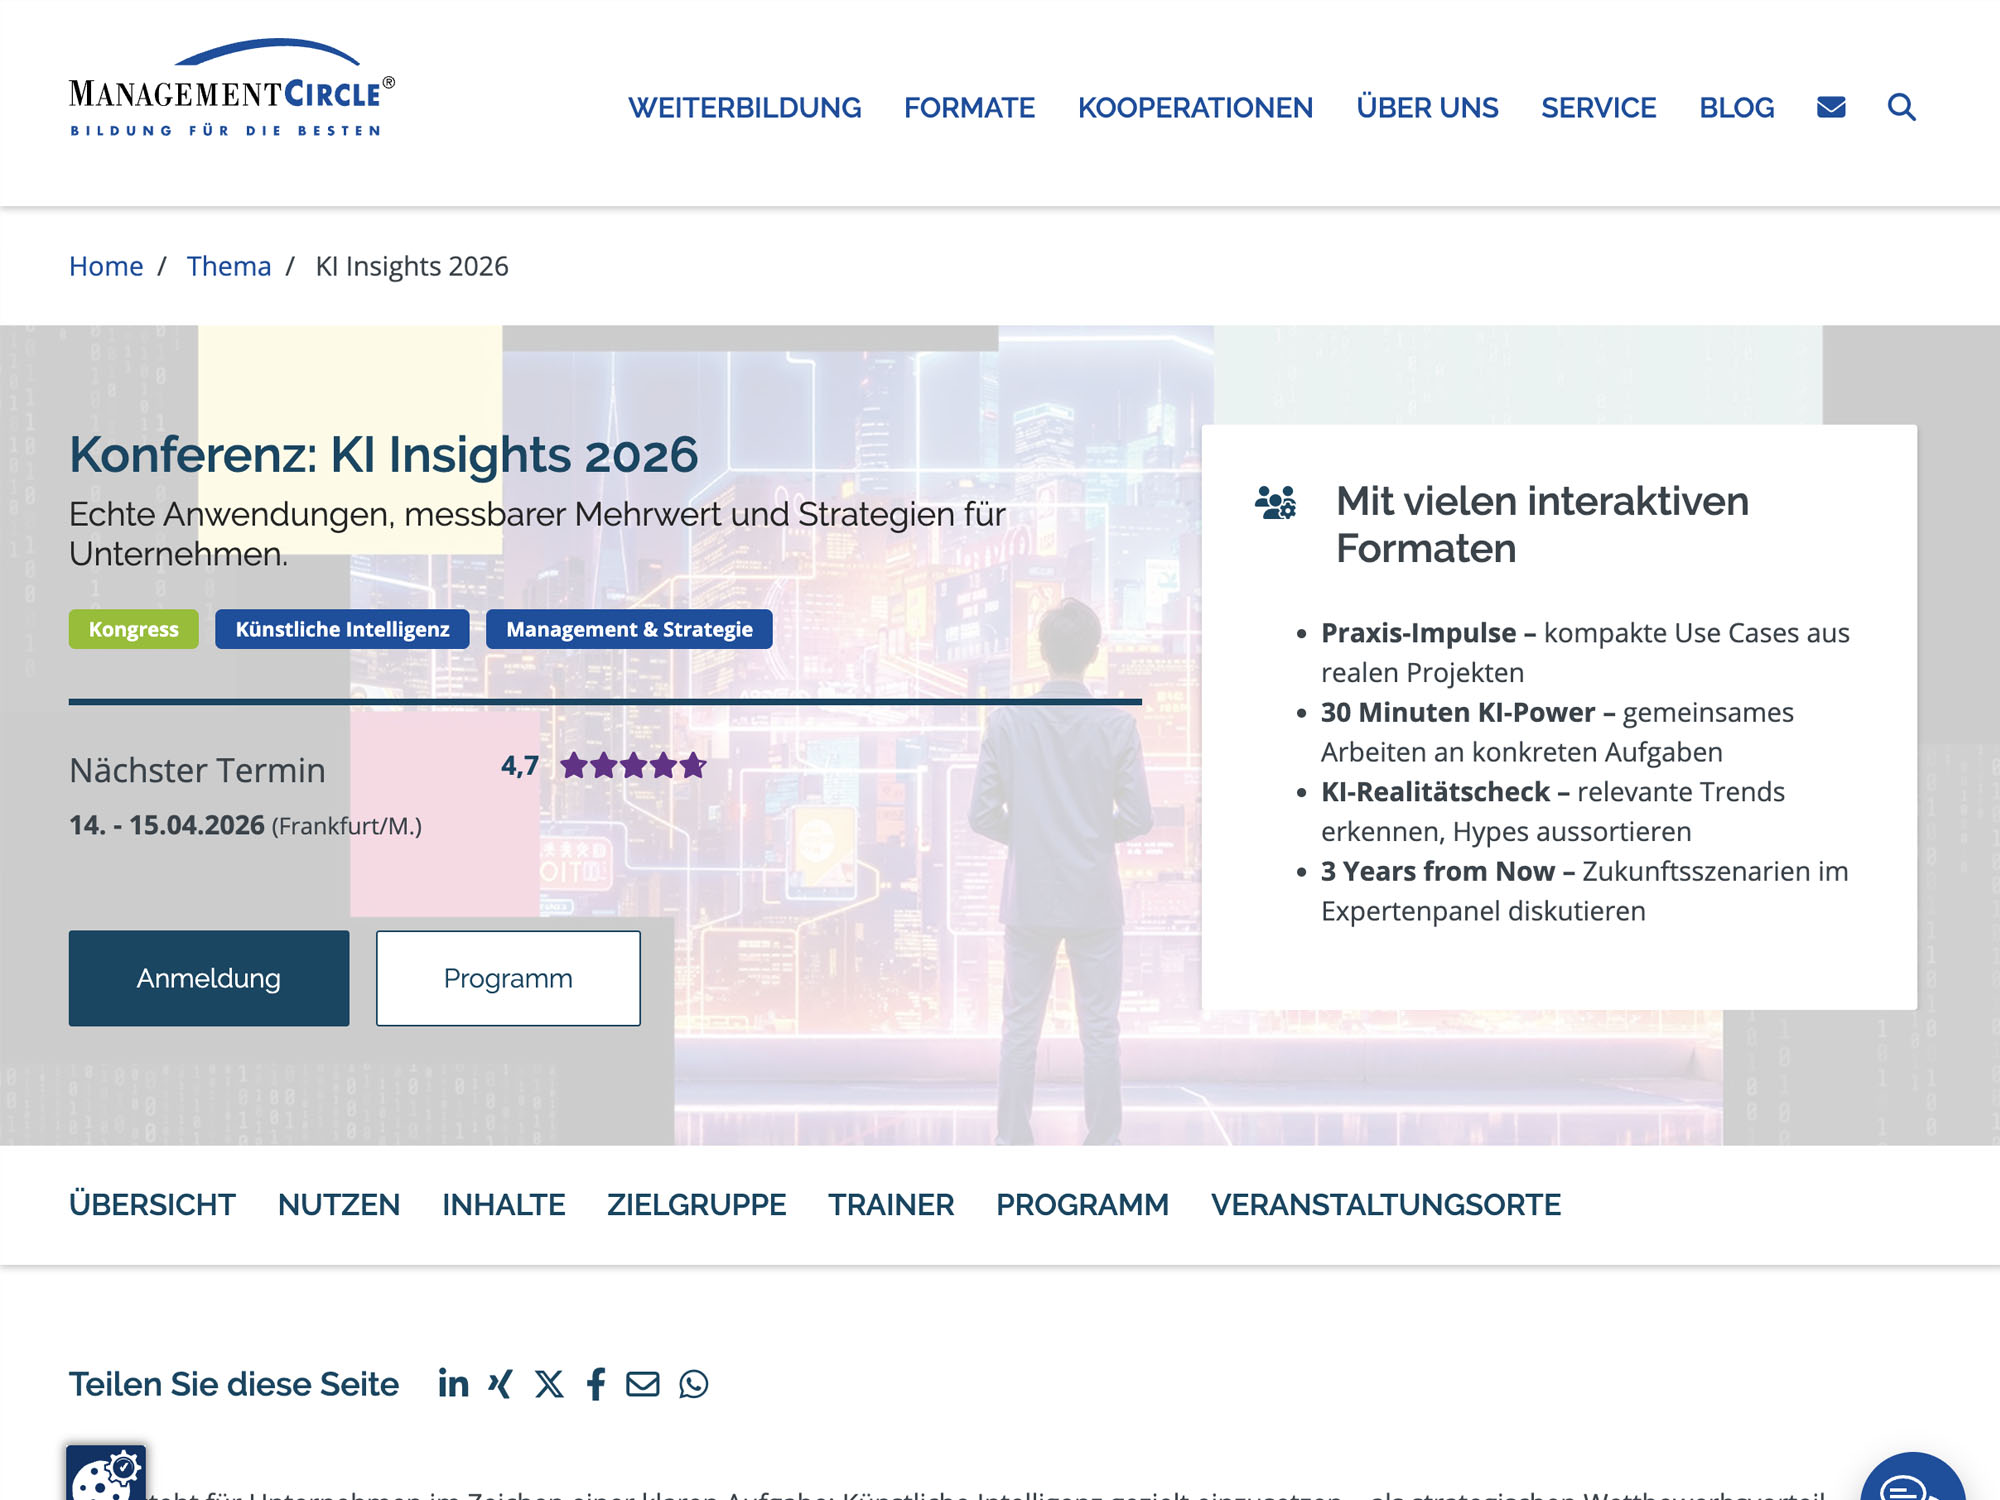Screen dimensions: 2000x1500
Task: Click the Anmeldung button
Action: (x=208, y=978)
